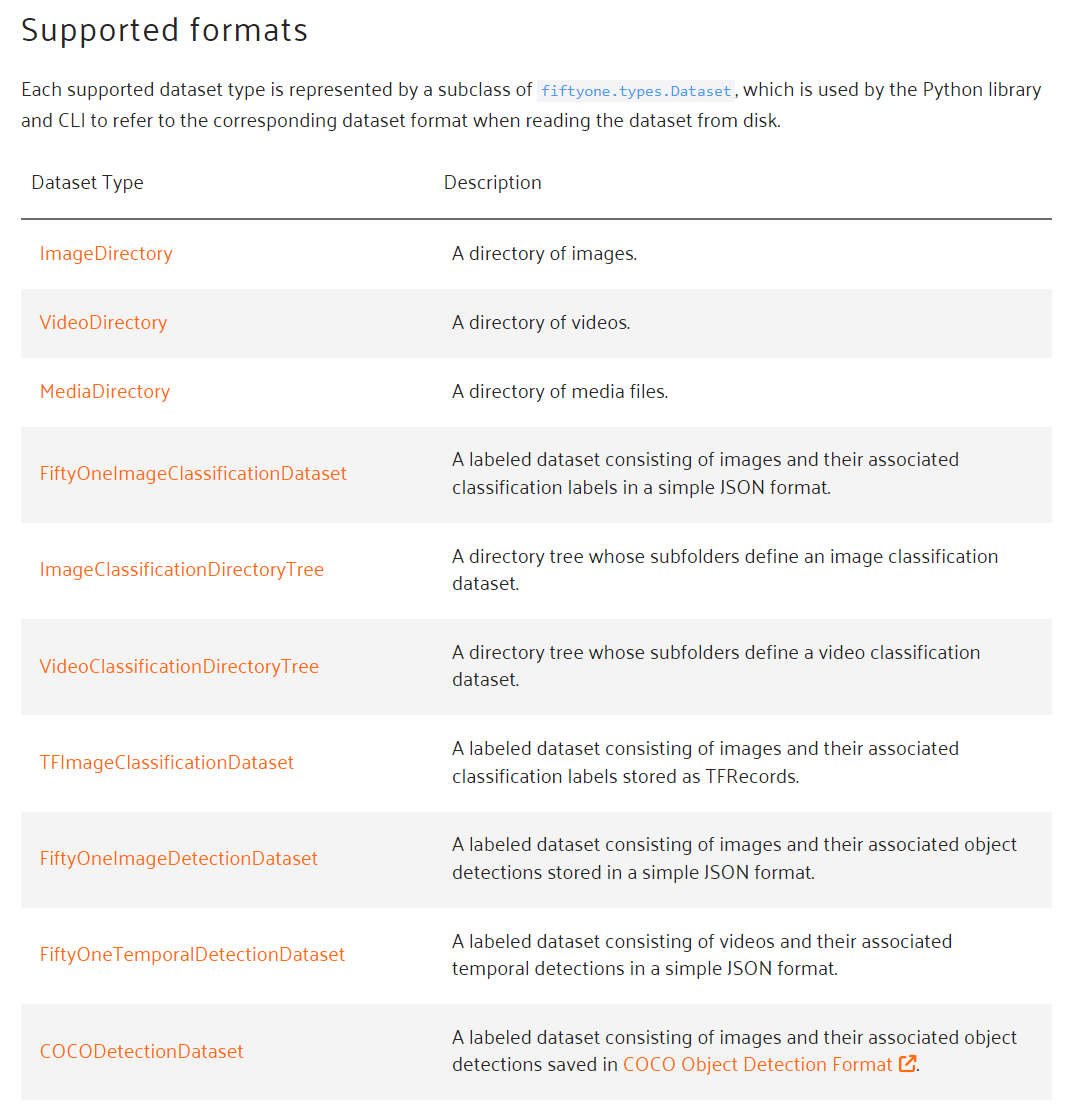The height and width of the screenshot is (1111, 1065).
Task: Click the 'A directory of images.' description
Action: 544,254
